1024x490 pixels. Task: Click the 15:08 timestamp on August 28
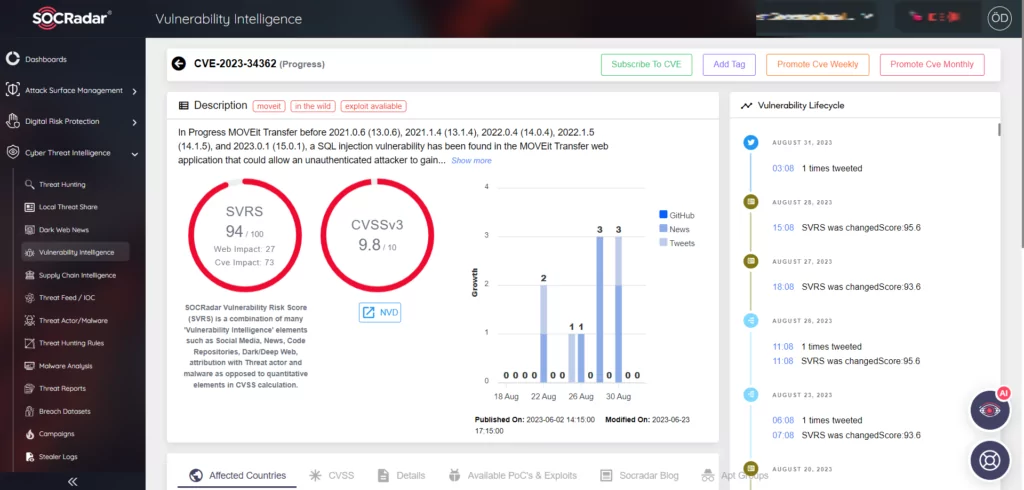pyautogui.click(x=783, y=228)
